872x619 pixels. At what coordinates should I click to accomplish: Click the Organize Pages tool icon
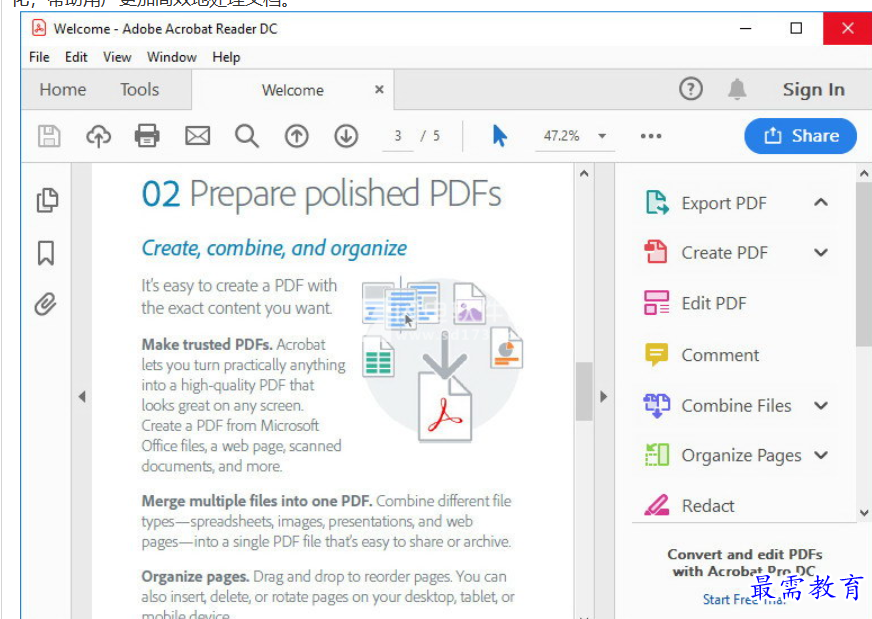pyautogui.click(x=657, y=455)
